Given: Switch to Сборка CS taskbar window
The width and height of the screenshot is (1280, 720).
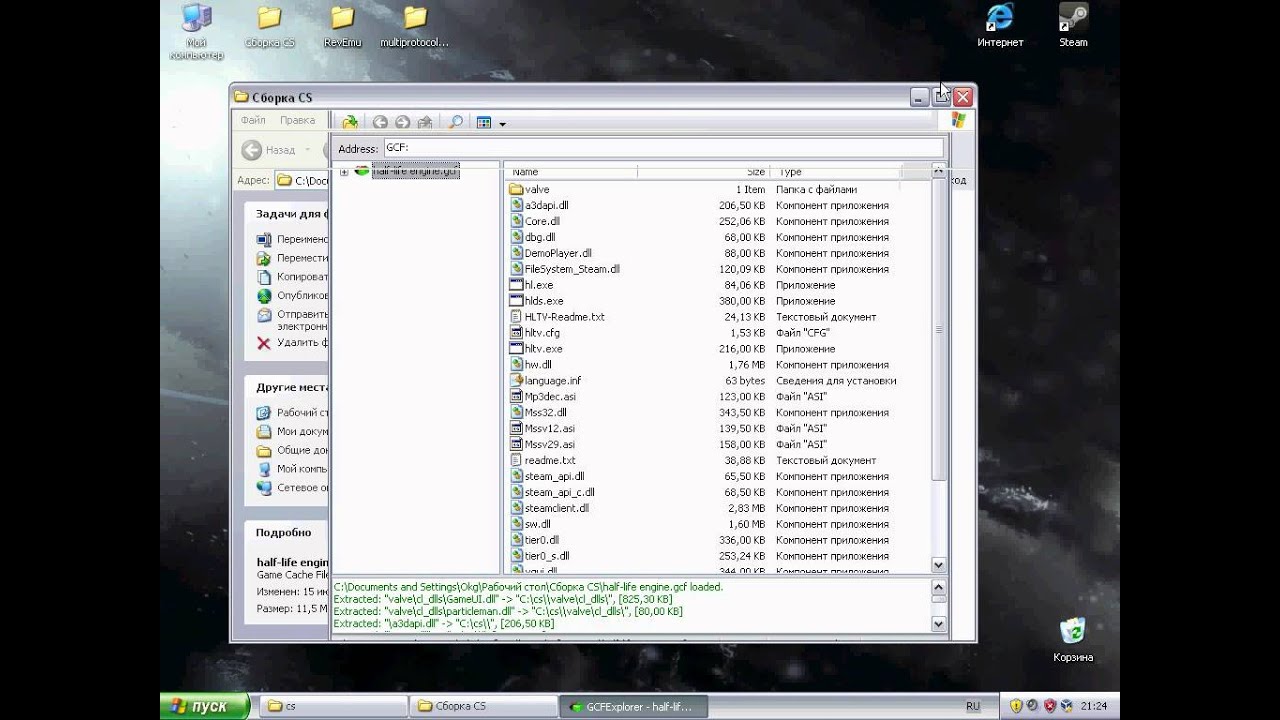Looking at the screenshot, I should pos(482,706).
